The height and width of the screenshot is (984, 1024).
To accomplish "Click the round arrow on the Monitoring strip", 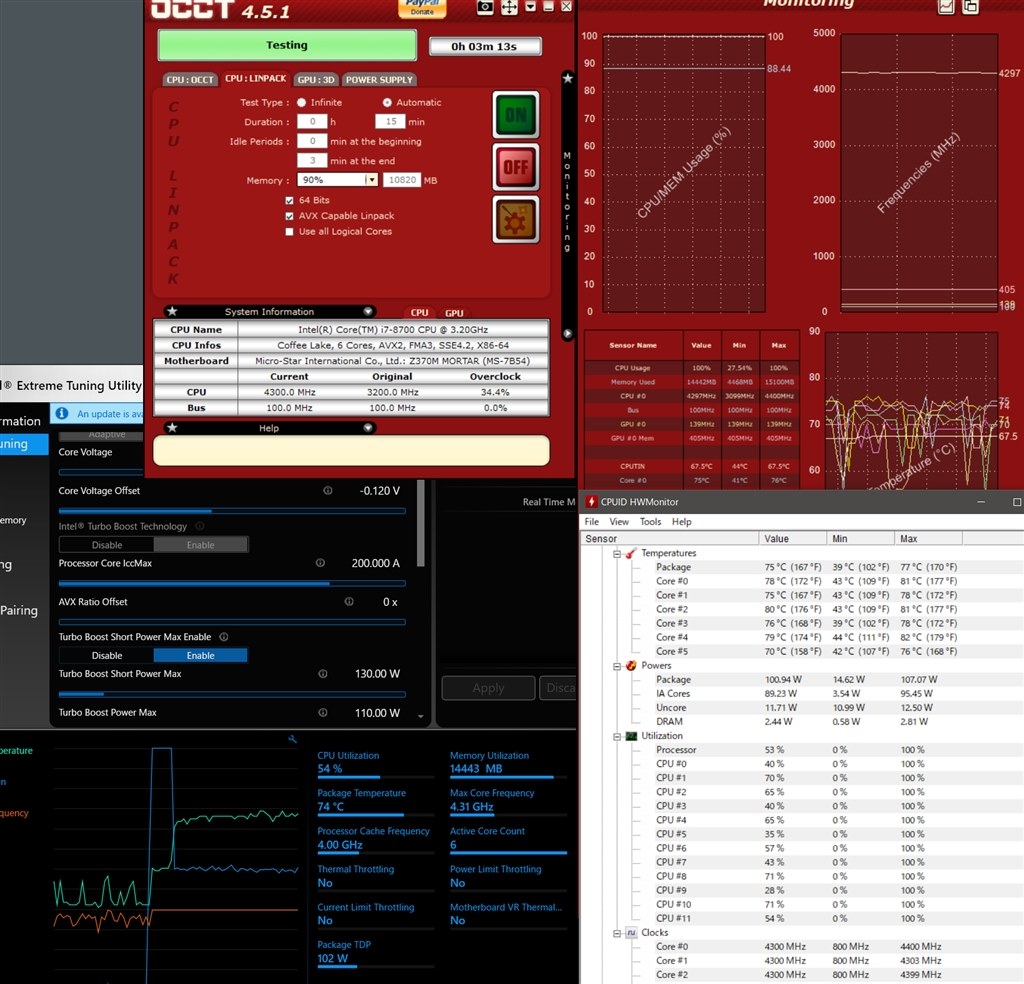I will pyautogui.click(x=568, y=333).
